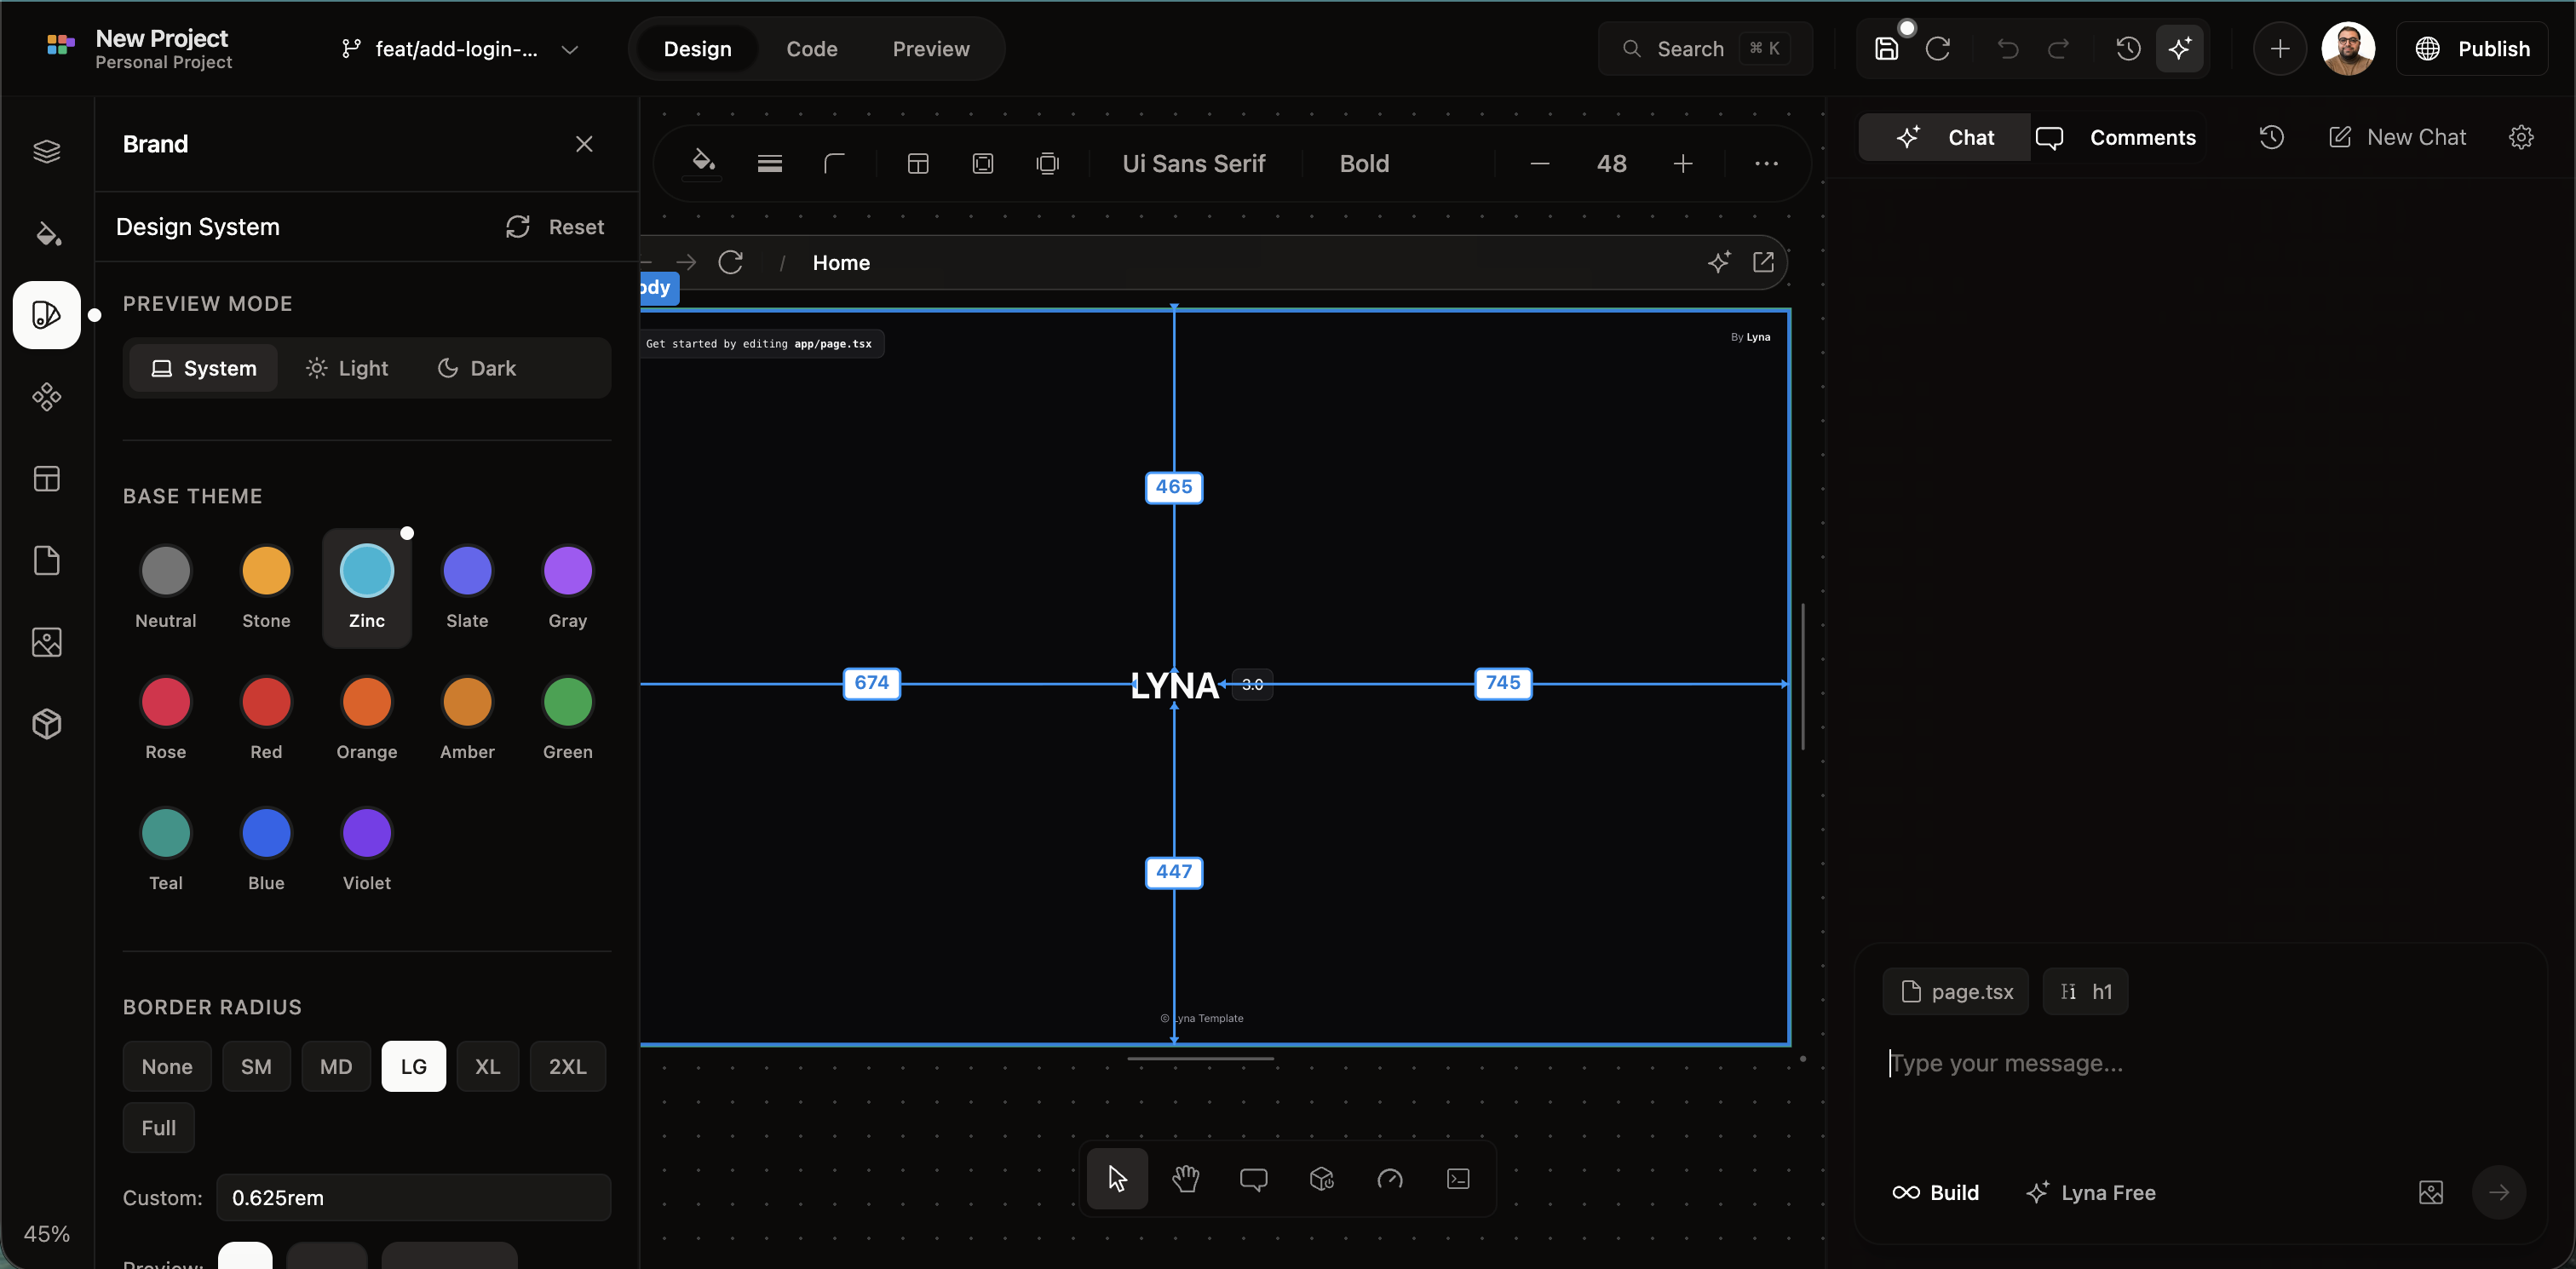Select the fill/paint bucket sidebar icon

pyautogui.click(x=47, y=234)
